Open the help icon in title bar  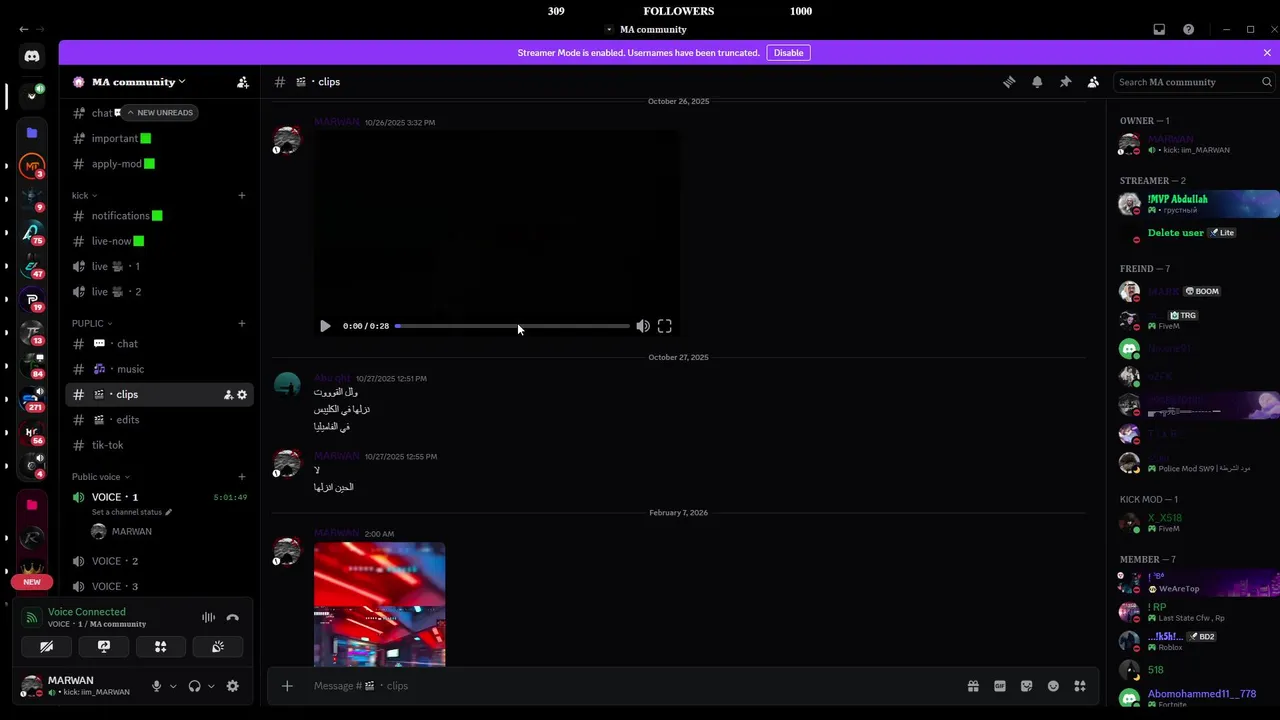pos(1188,30)
